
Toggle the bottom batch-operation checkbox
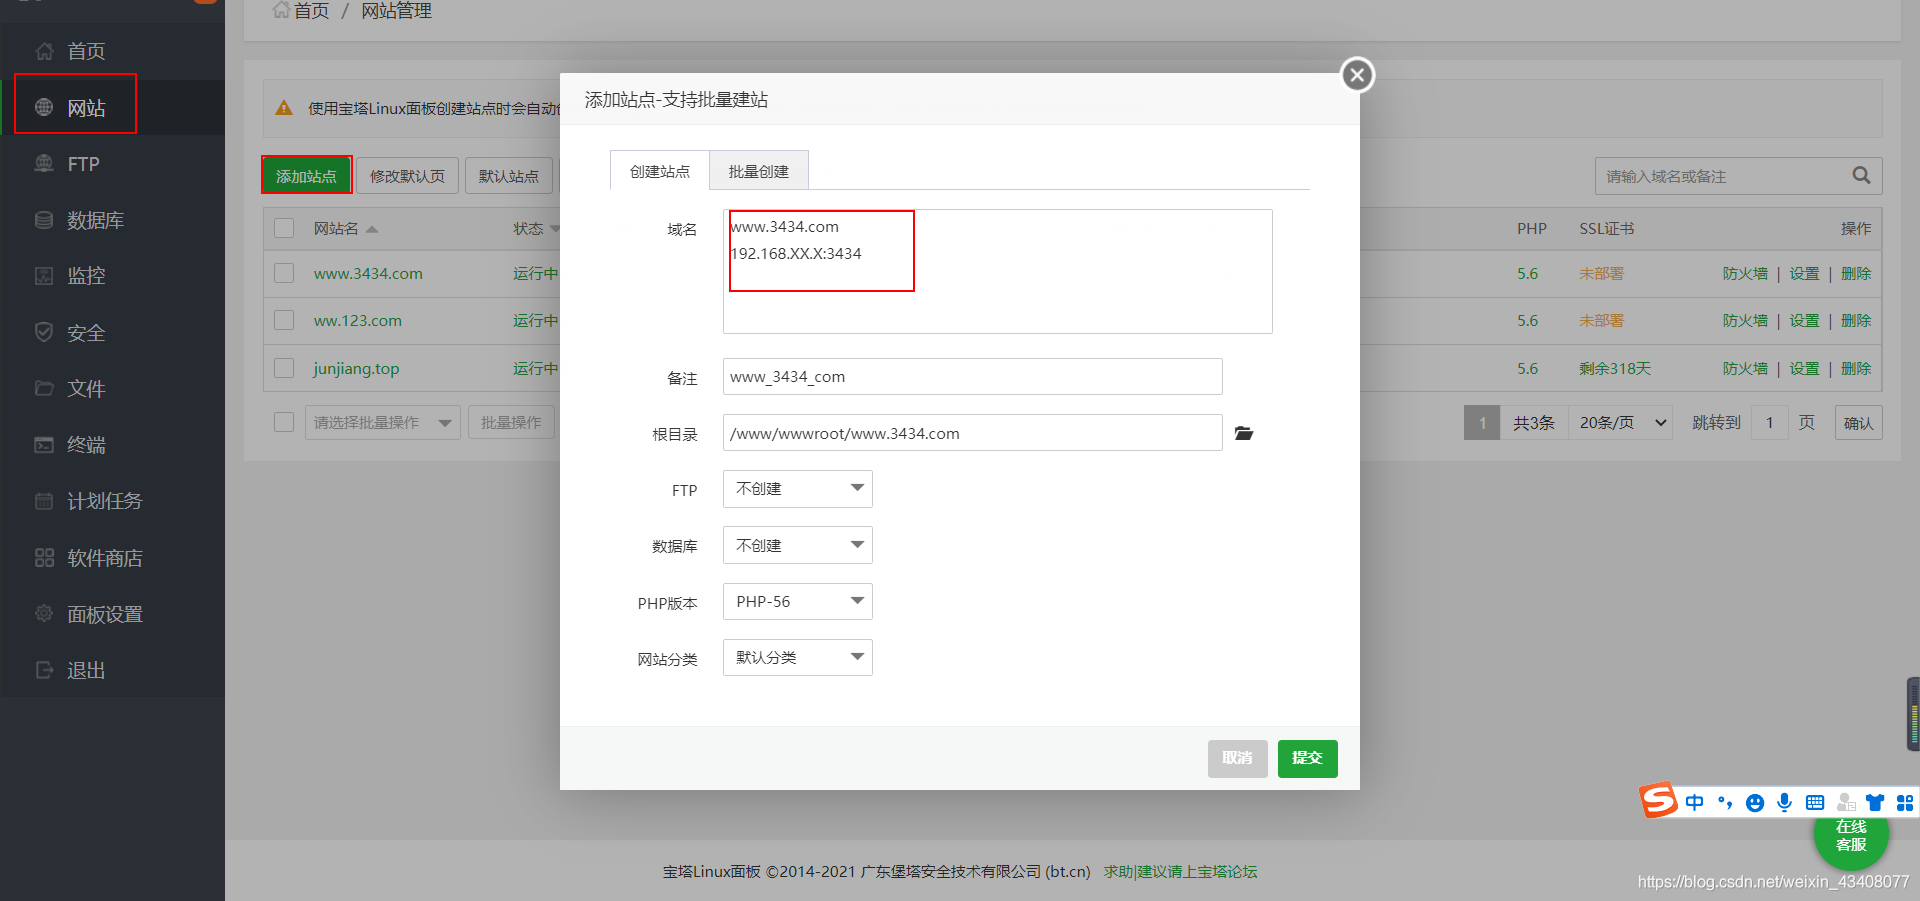(x=284, y=422)
